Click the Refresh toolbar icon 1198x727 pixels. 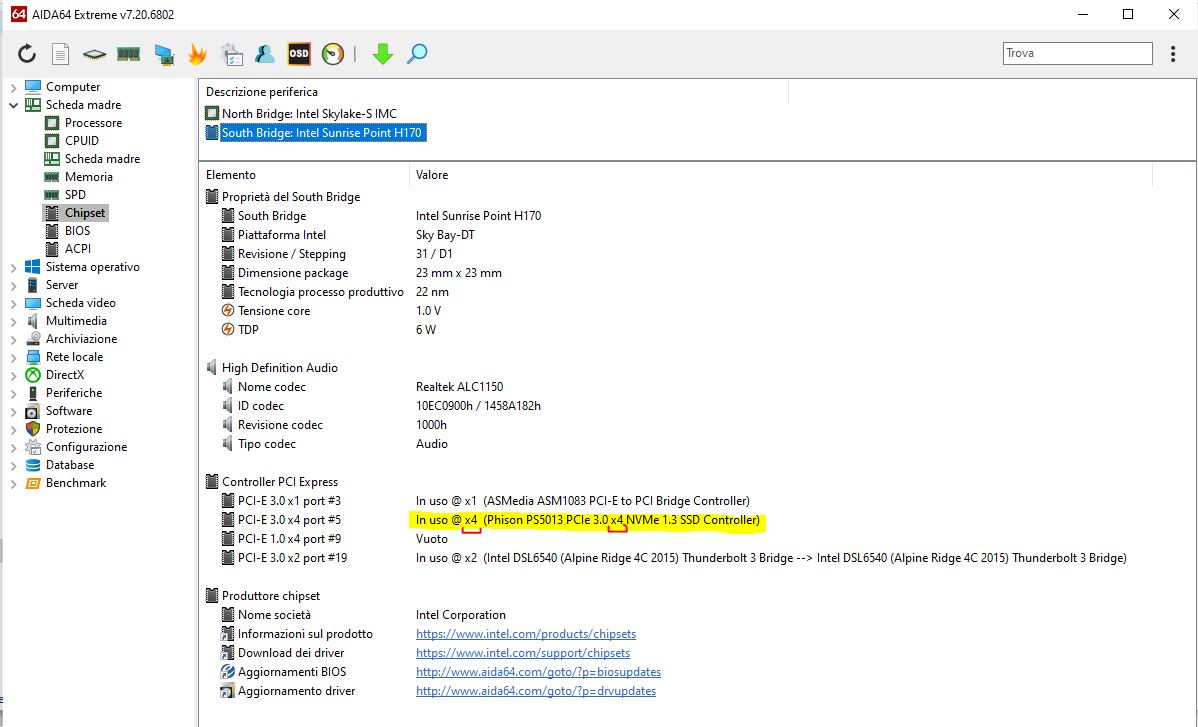point(27,53)
